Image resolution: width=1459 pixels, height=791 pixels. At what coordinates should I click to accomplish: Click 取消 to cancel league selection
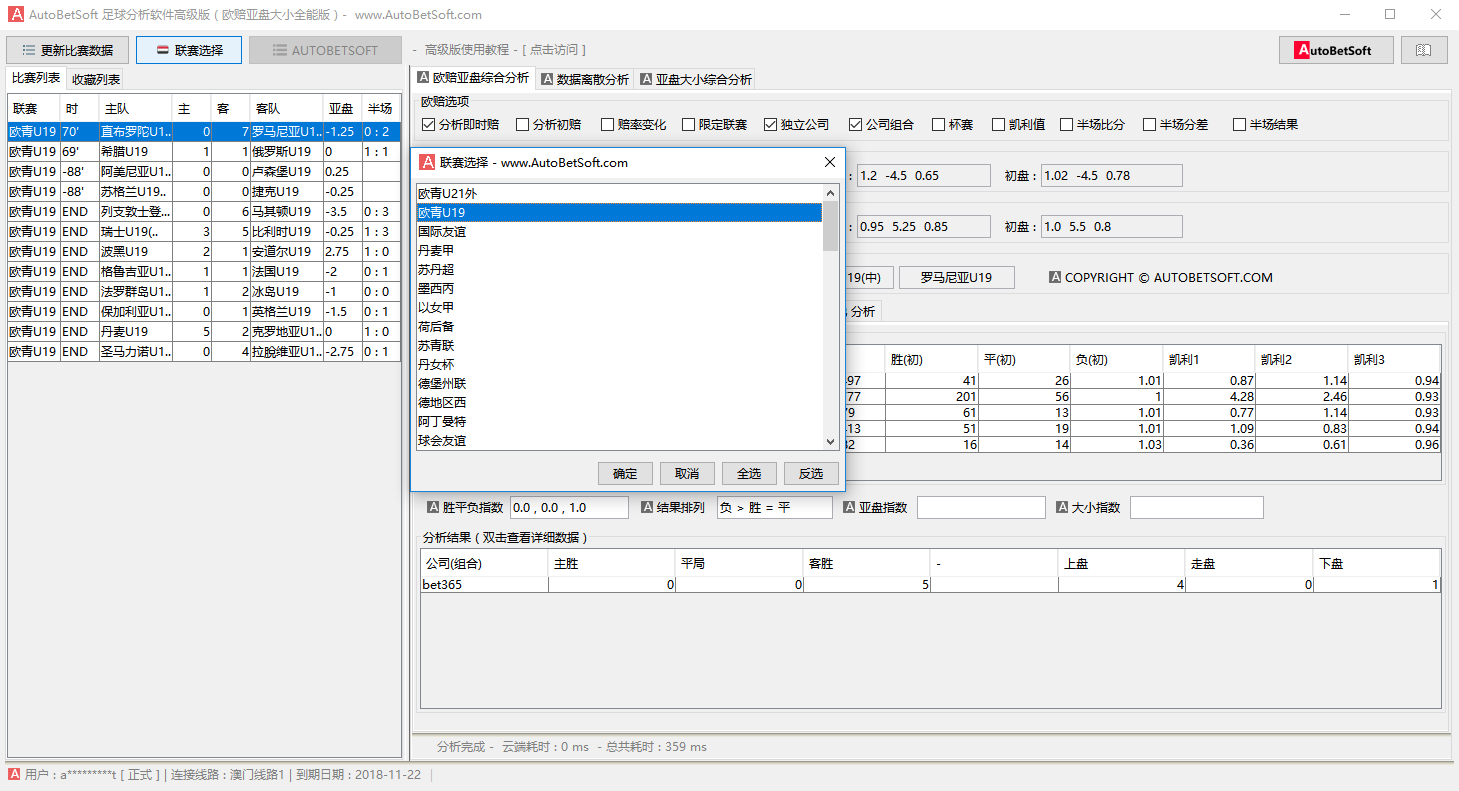point(687,473)
